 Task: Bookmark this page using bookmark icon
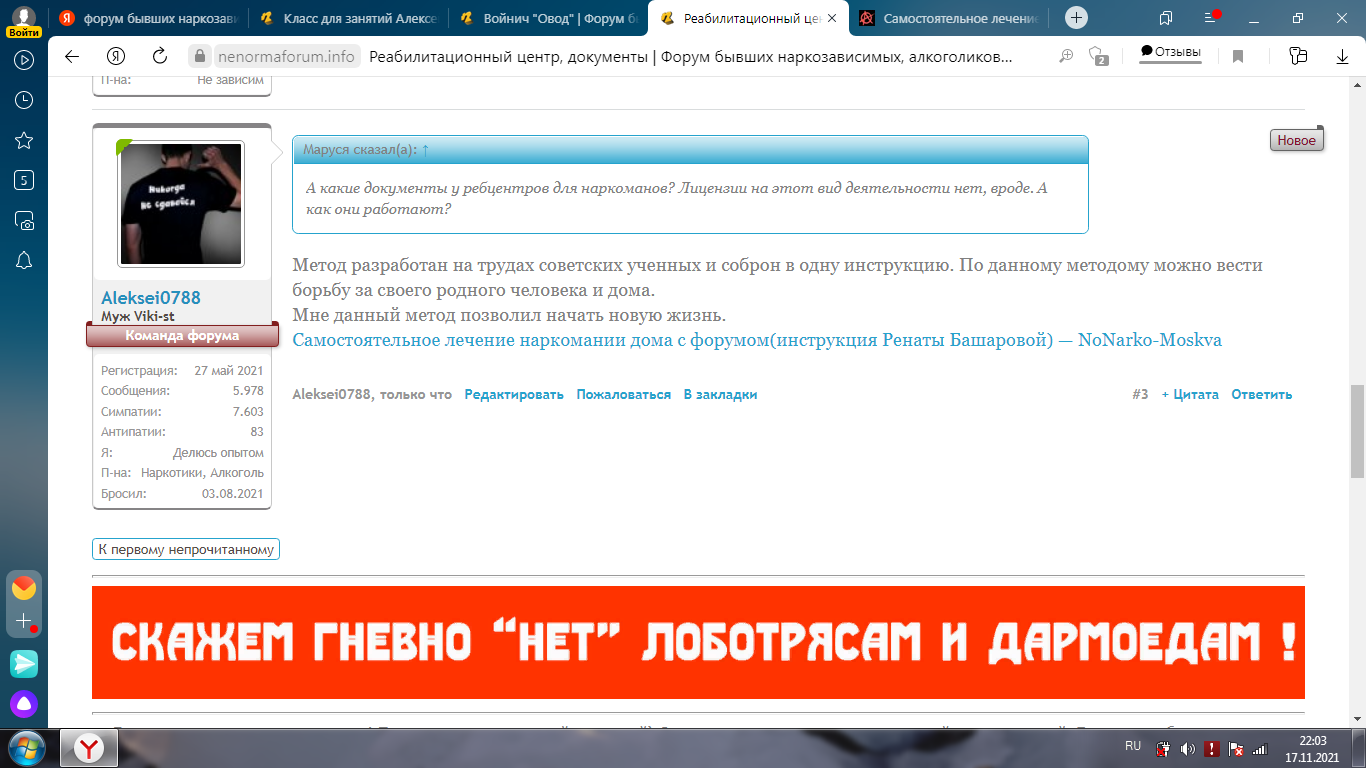click(1238, 57)
